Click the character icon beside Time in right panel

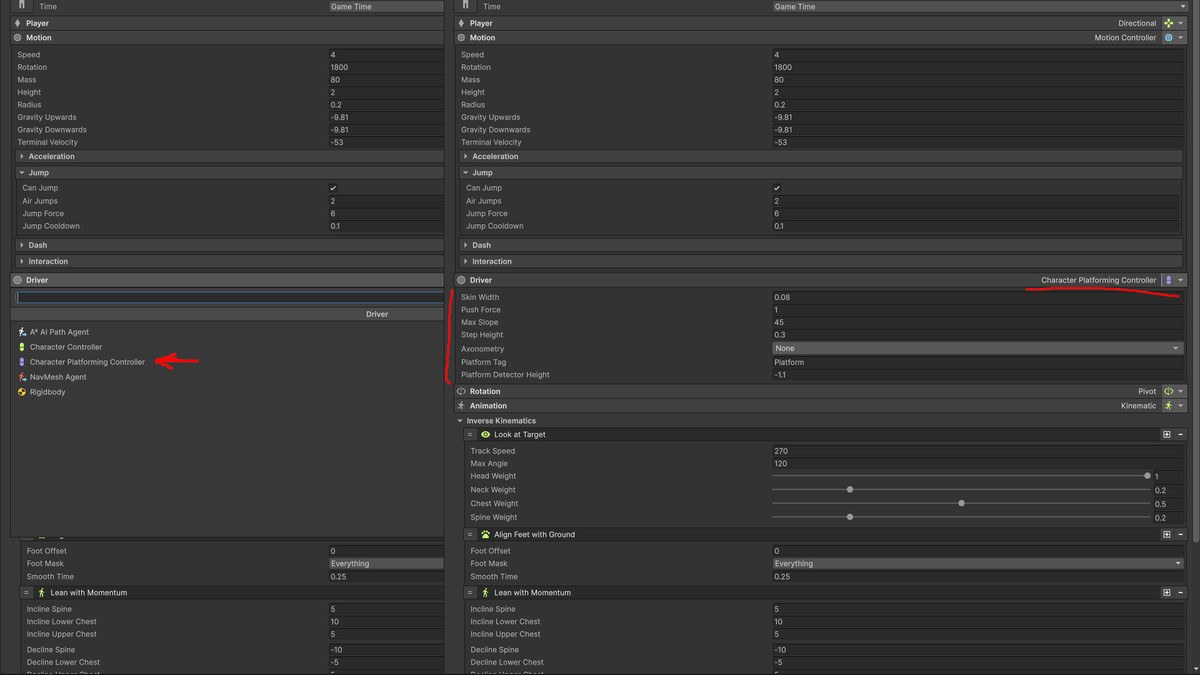click(x=467, y=5)
